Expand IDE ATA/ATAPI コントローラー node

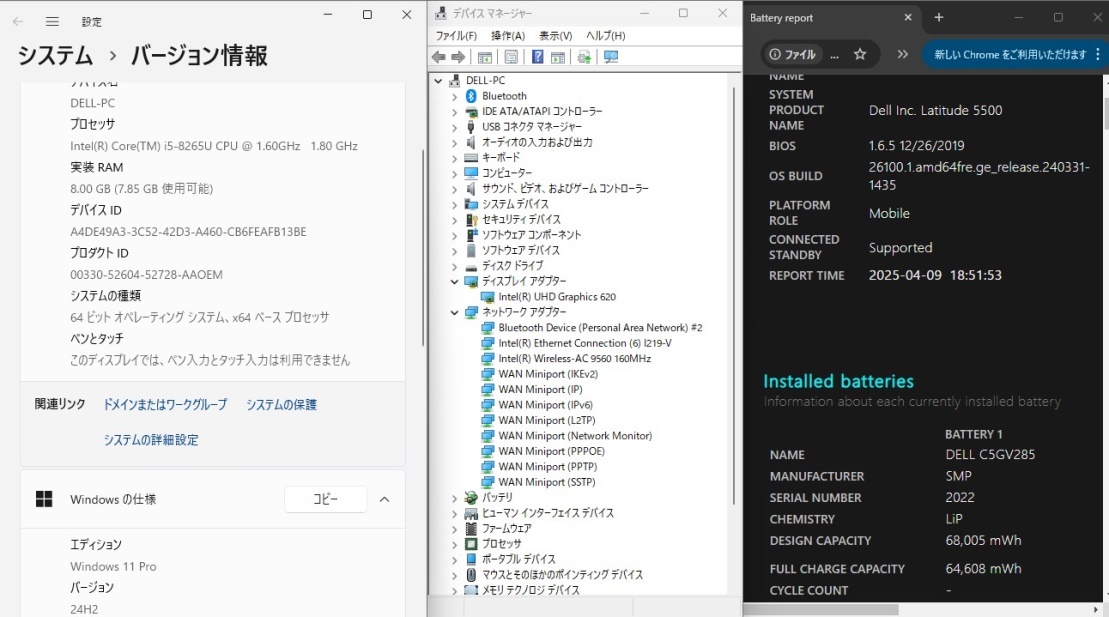click(455, 112)
